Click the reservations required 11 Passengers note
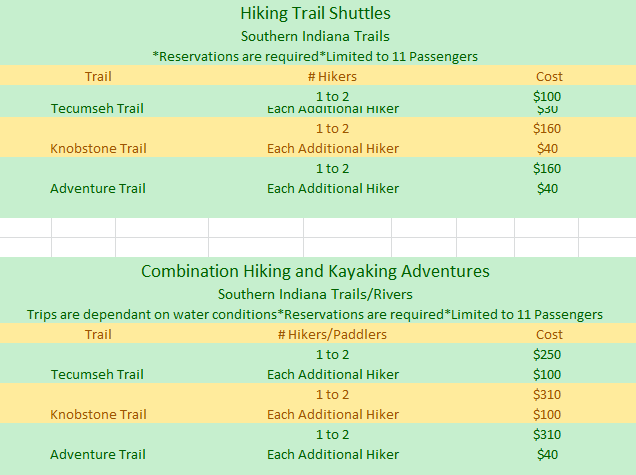 [315, 57]
